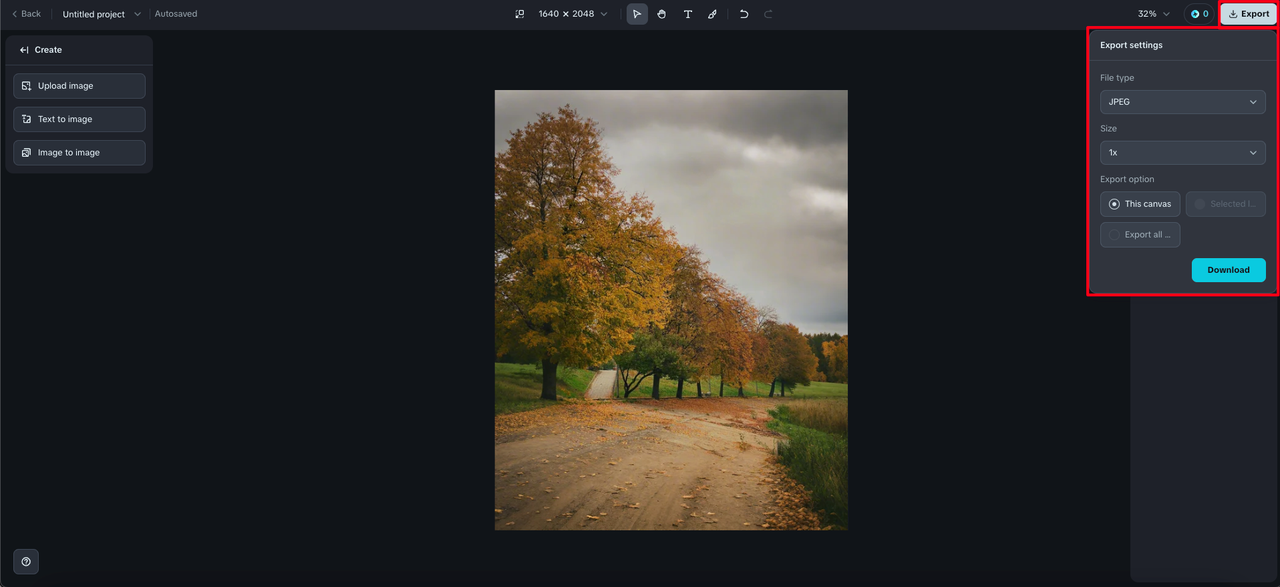The width and height of the screenshot is (1280, 587).
Task: Click the Export settings heading
Action: click(x=1131, y=45)
